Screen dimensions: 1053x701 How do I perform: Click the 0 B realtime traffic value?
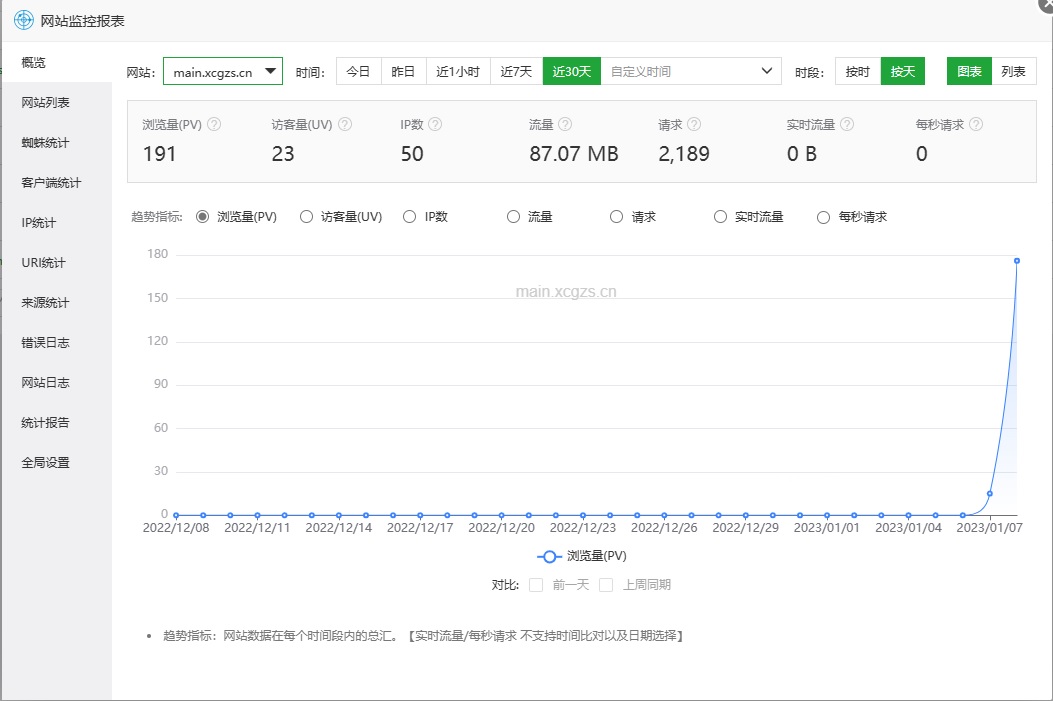[x=802, y=154]
